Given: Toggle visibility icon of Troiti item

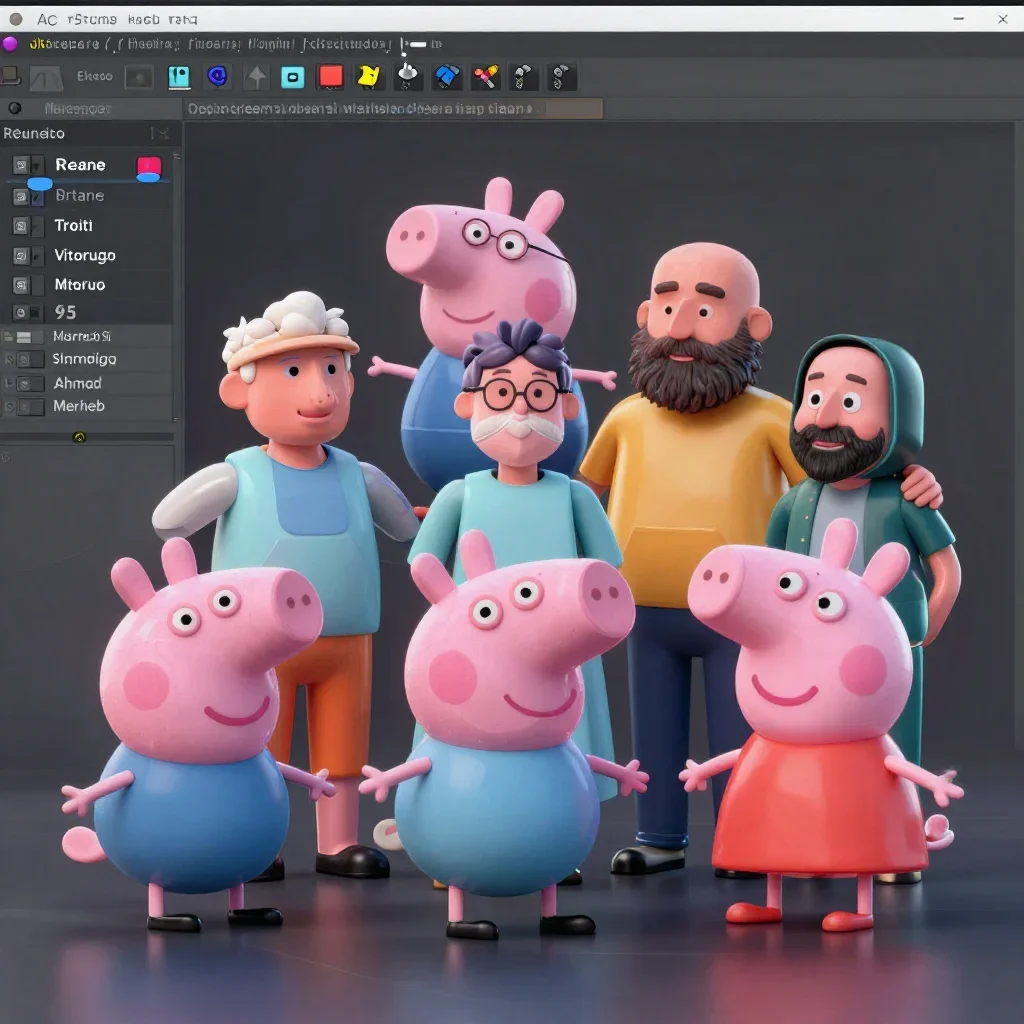Looking at the screenshot, I should pyautogui.click(x=21, y=226).
